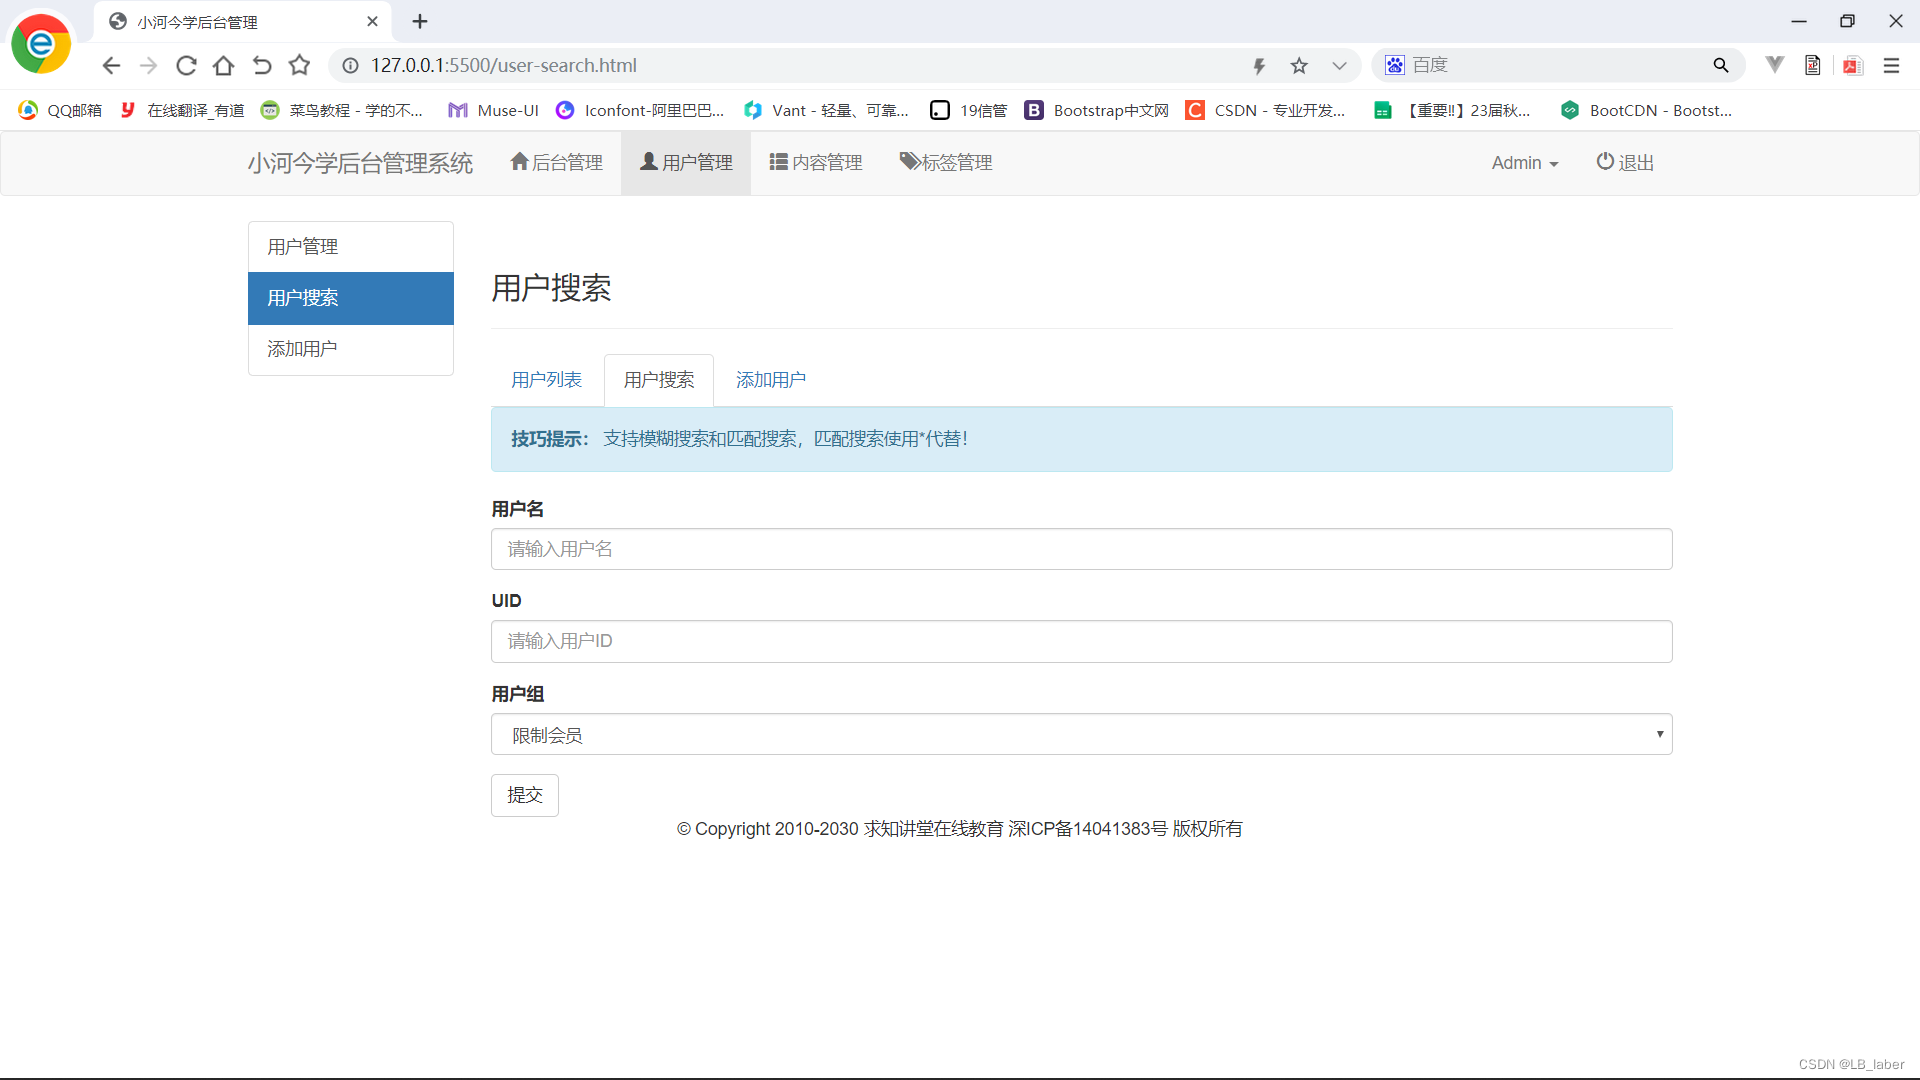Open 内容管理 in the navbar
This screenshot has height=1080, width=1920.
click(x=816, y=163)
